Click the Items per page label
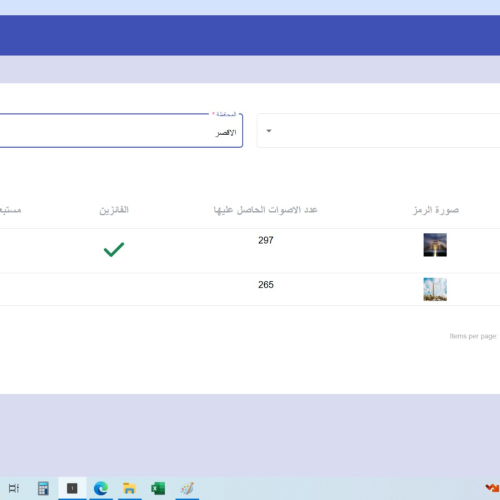This screenshot has width=500, height=500. click(x=473, y=336)
